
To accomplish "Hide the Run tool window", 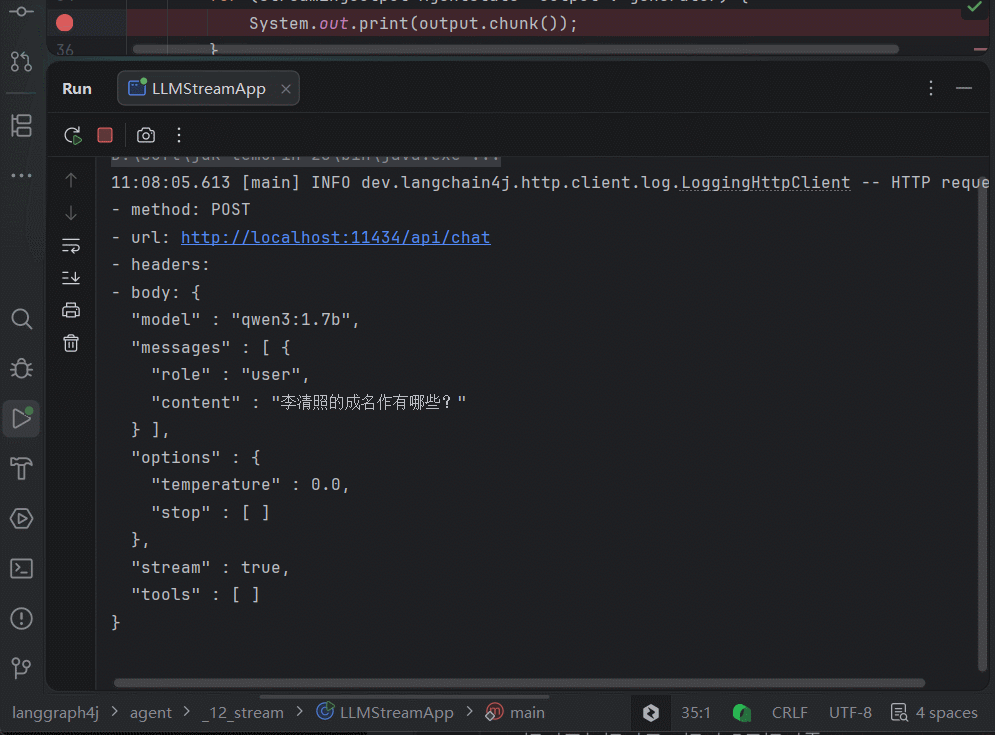I will tap(964, 88).
